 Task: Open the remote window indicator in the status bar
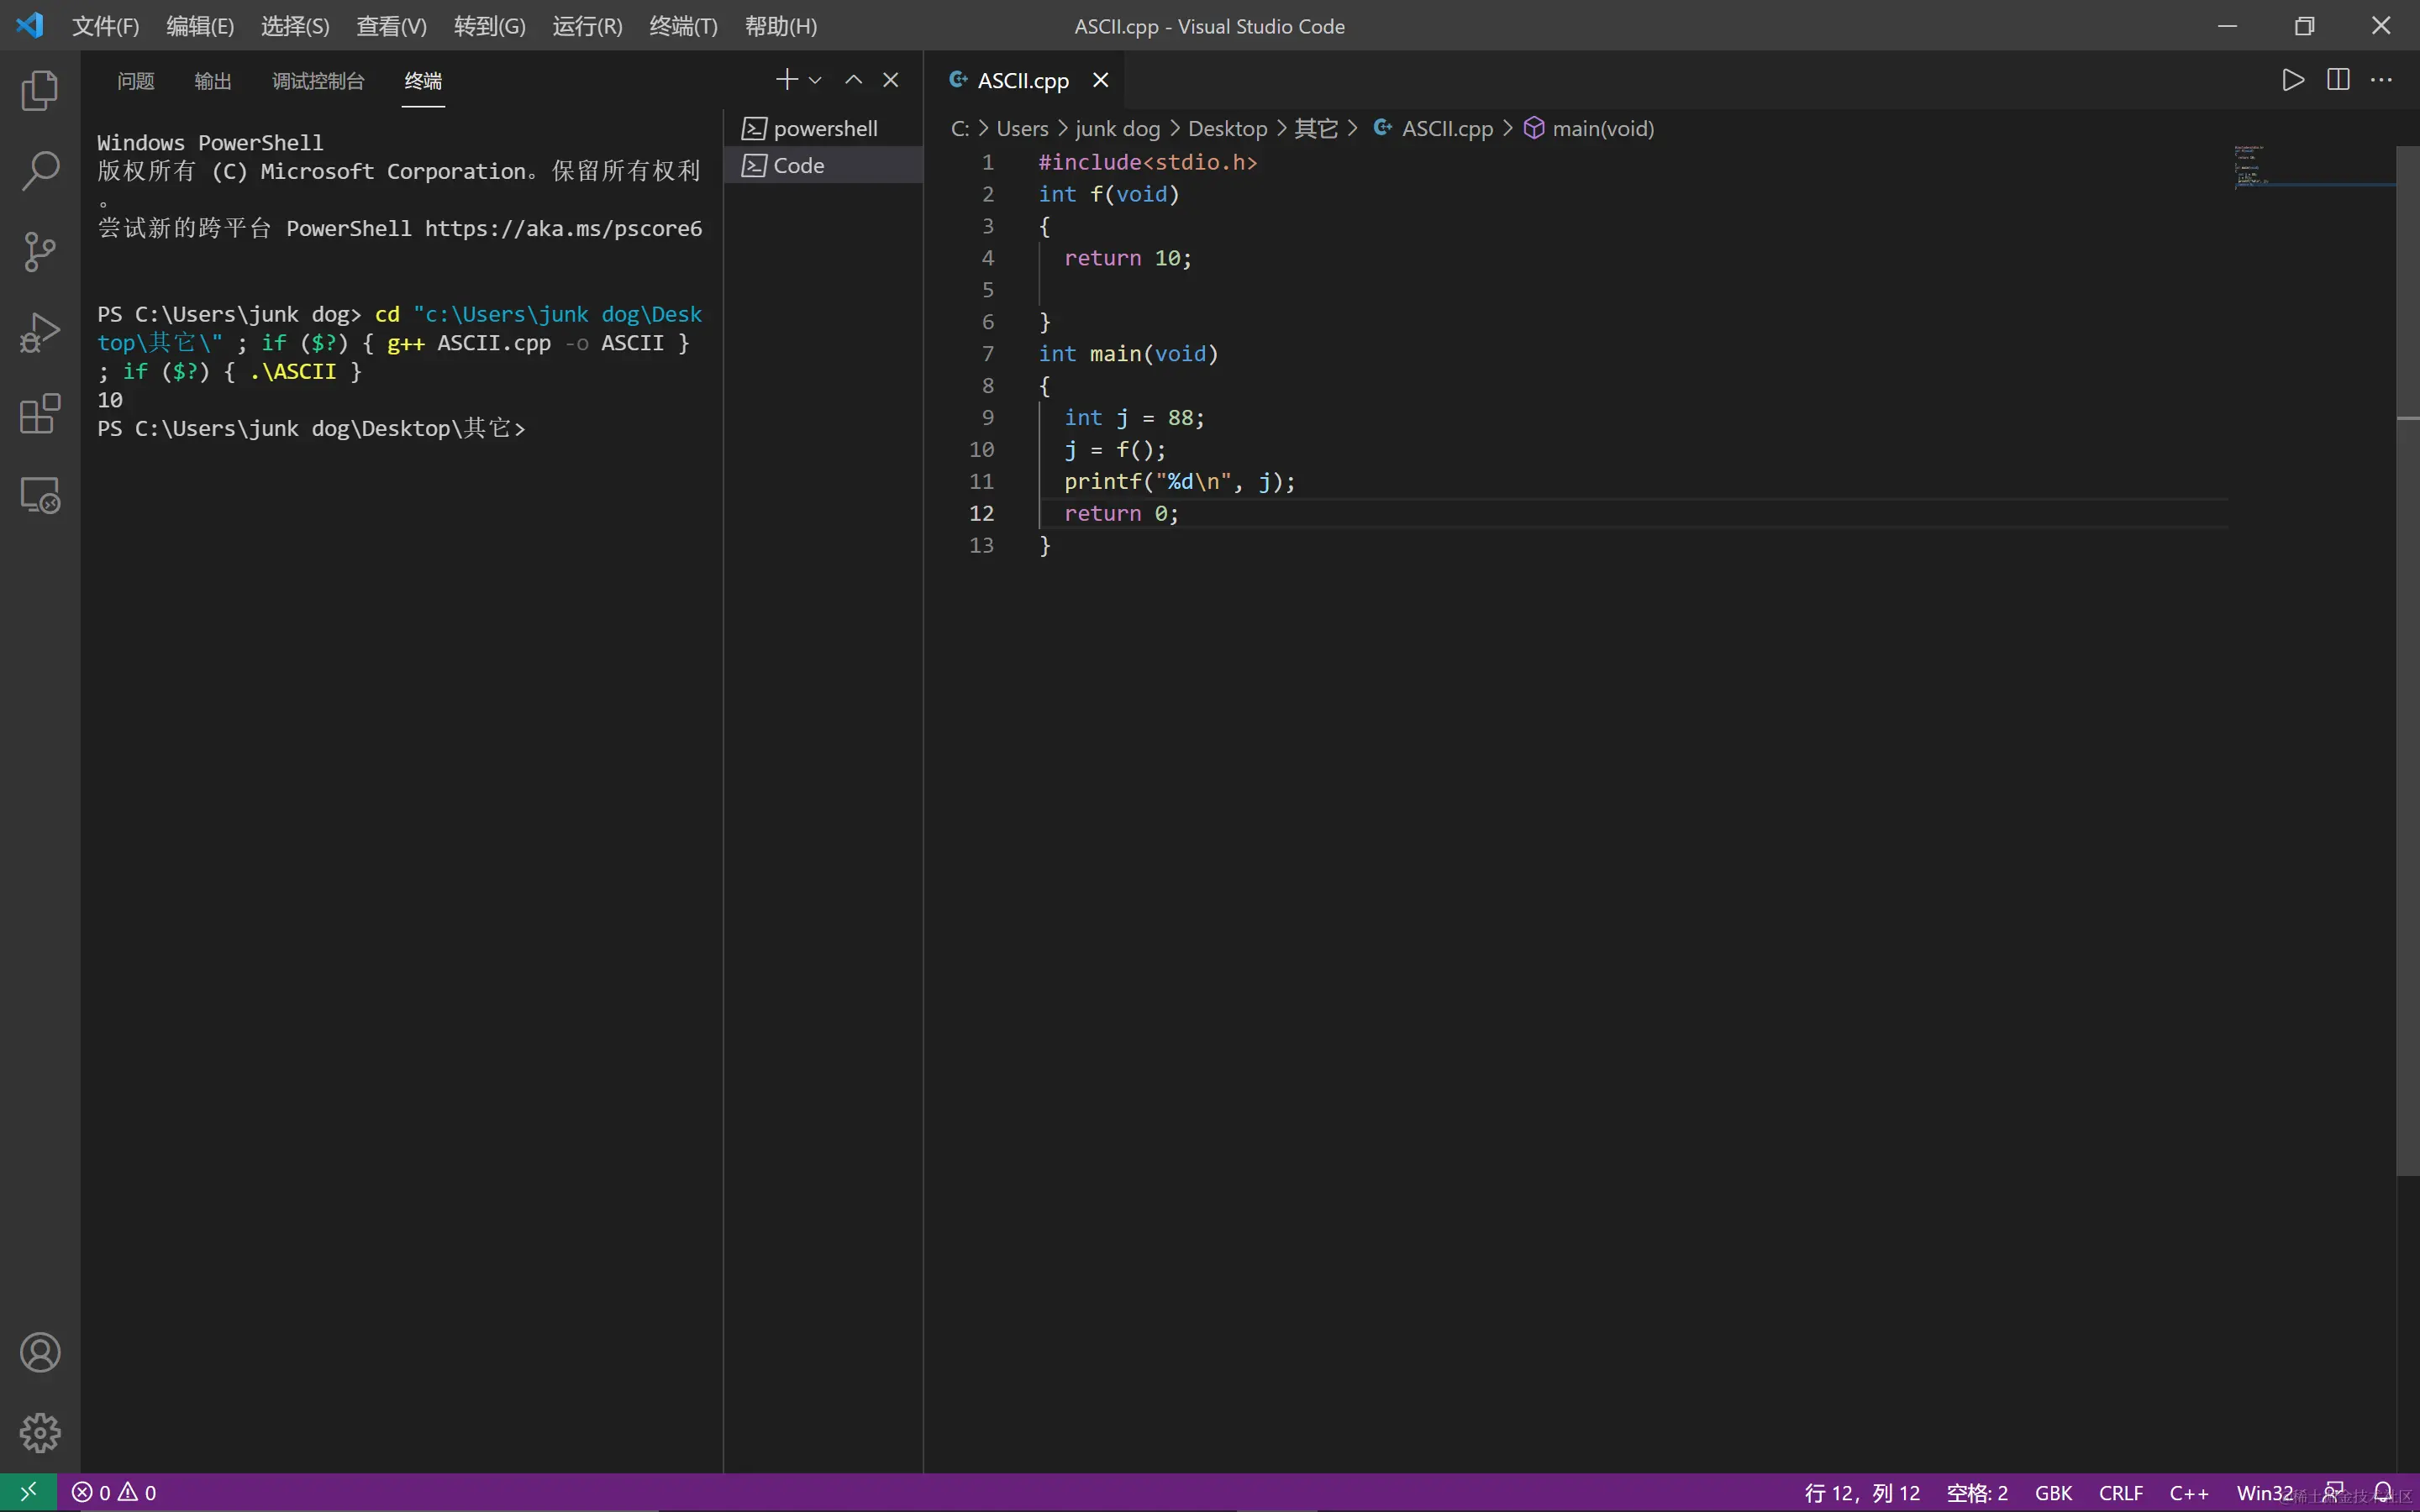pyautogui.click(x=28, y=1492)
